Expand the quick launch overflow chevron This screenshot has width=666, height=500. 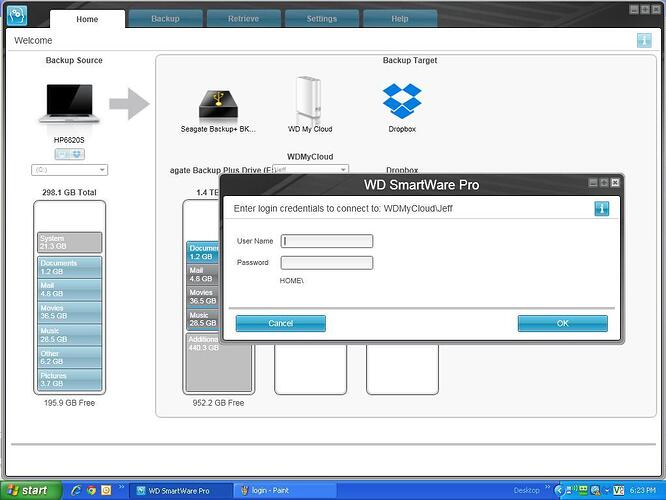[121, 487]
